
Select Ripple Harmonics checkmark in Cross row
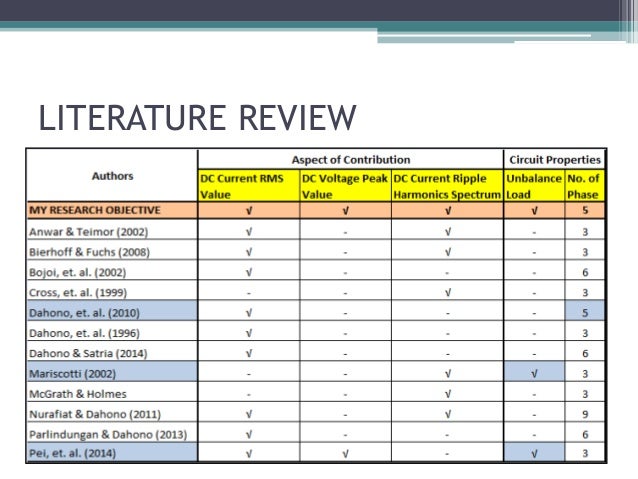point(448,293)
